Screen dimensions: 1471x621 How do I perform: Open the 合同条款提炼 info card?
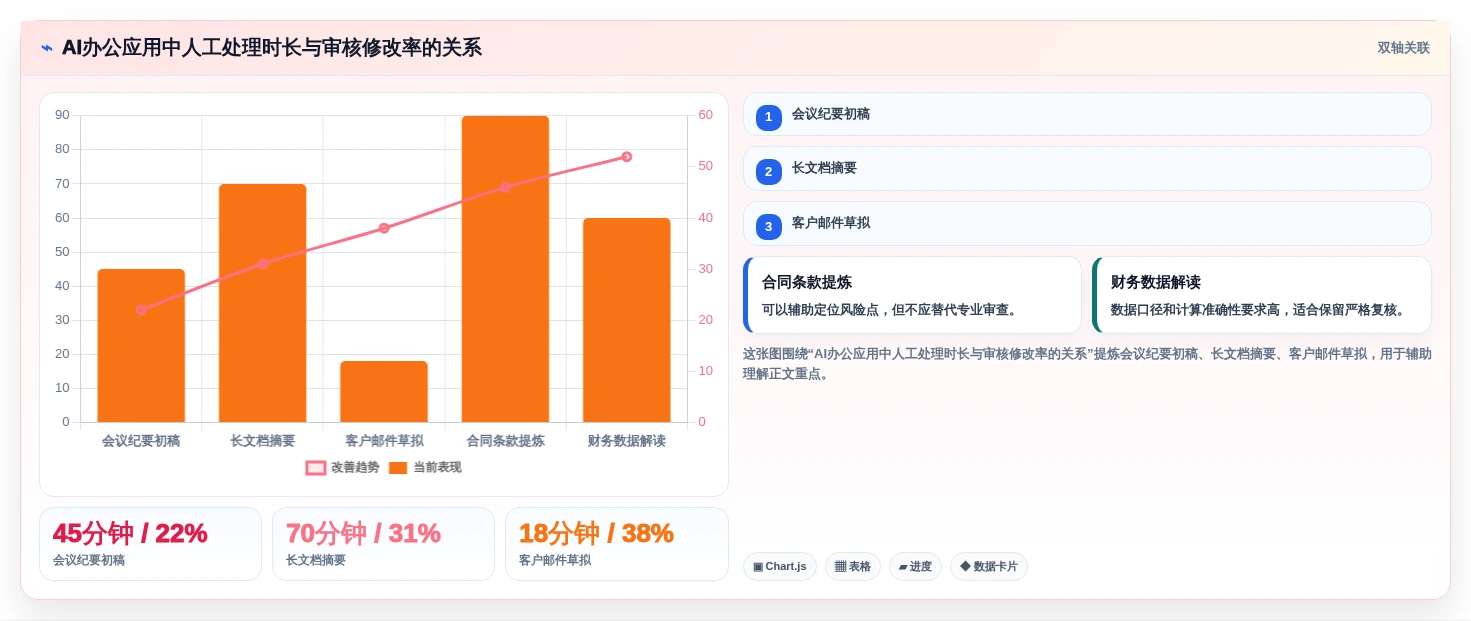coord(913,295)
